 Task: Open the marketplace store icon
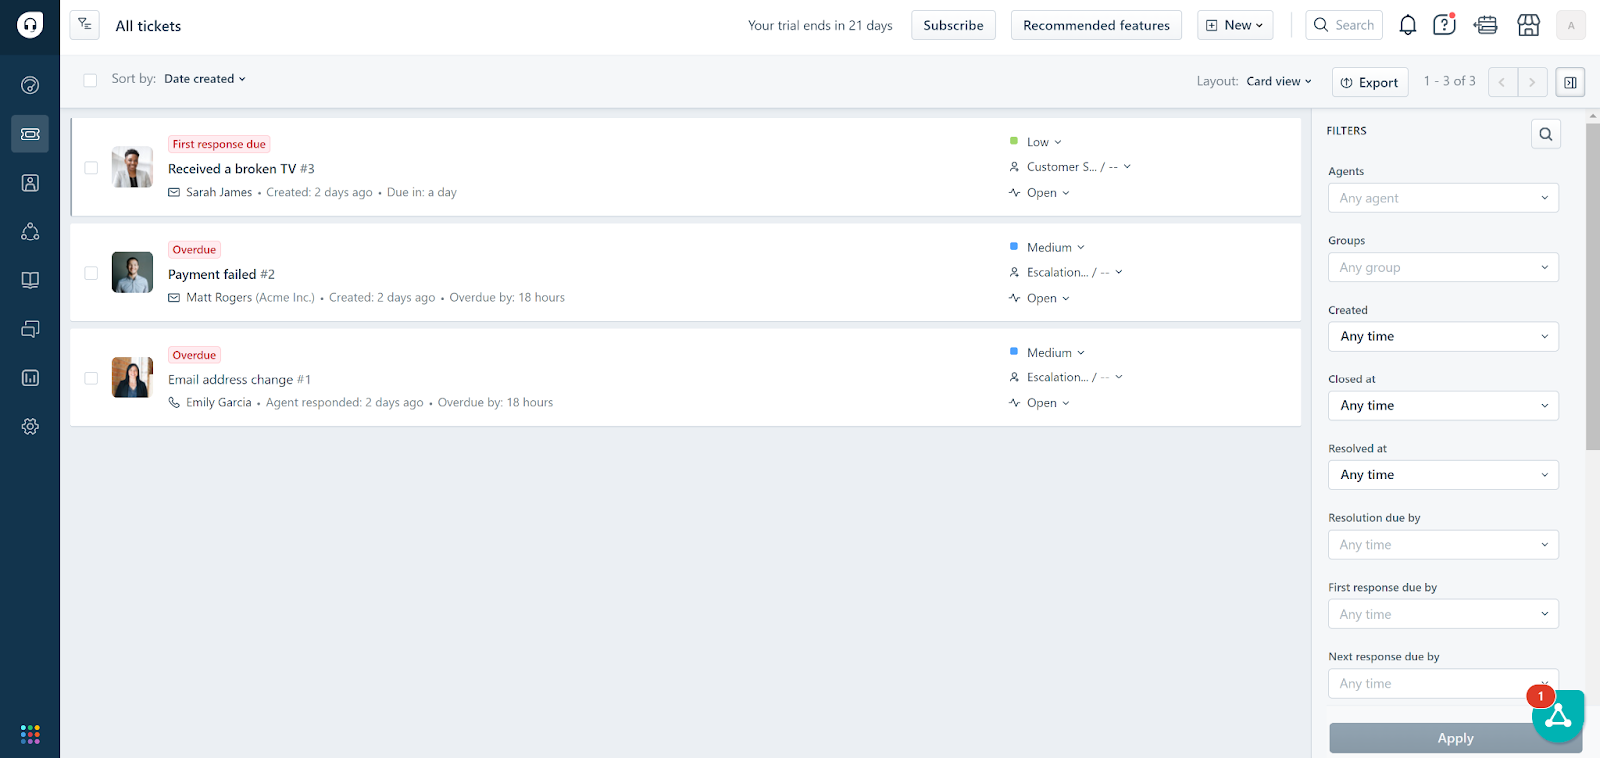pyautogui.click(x=1528, y=25)
